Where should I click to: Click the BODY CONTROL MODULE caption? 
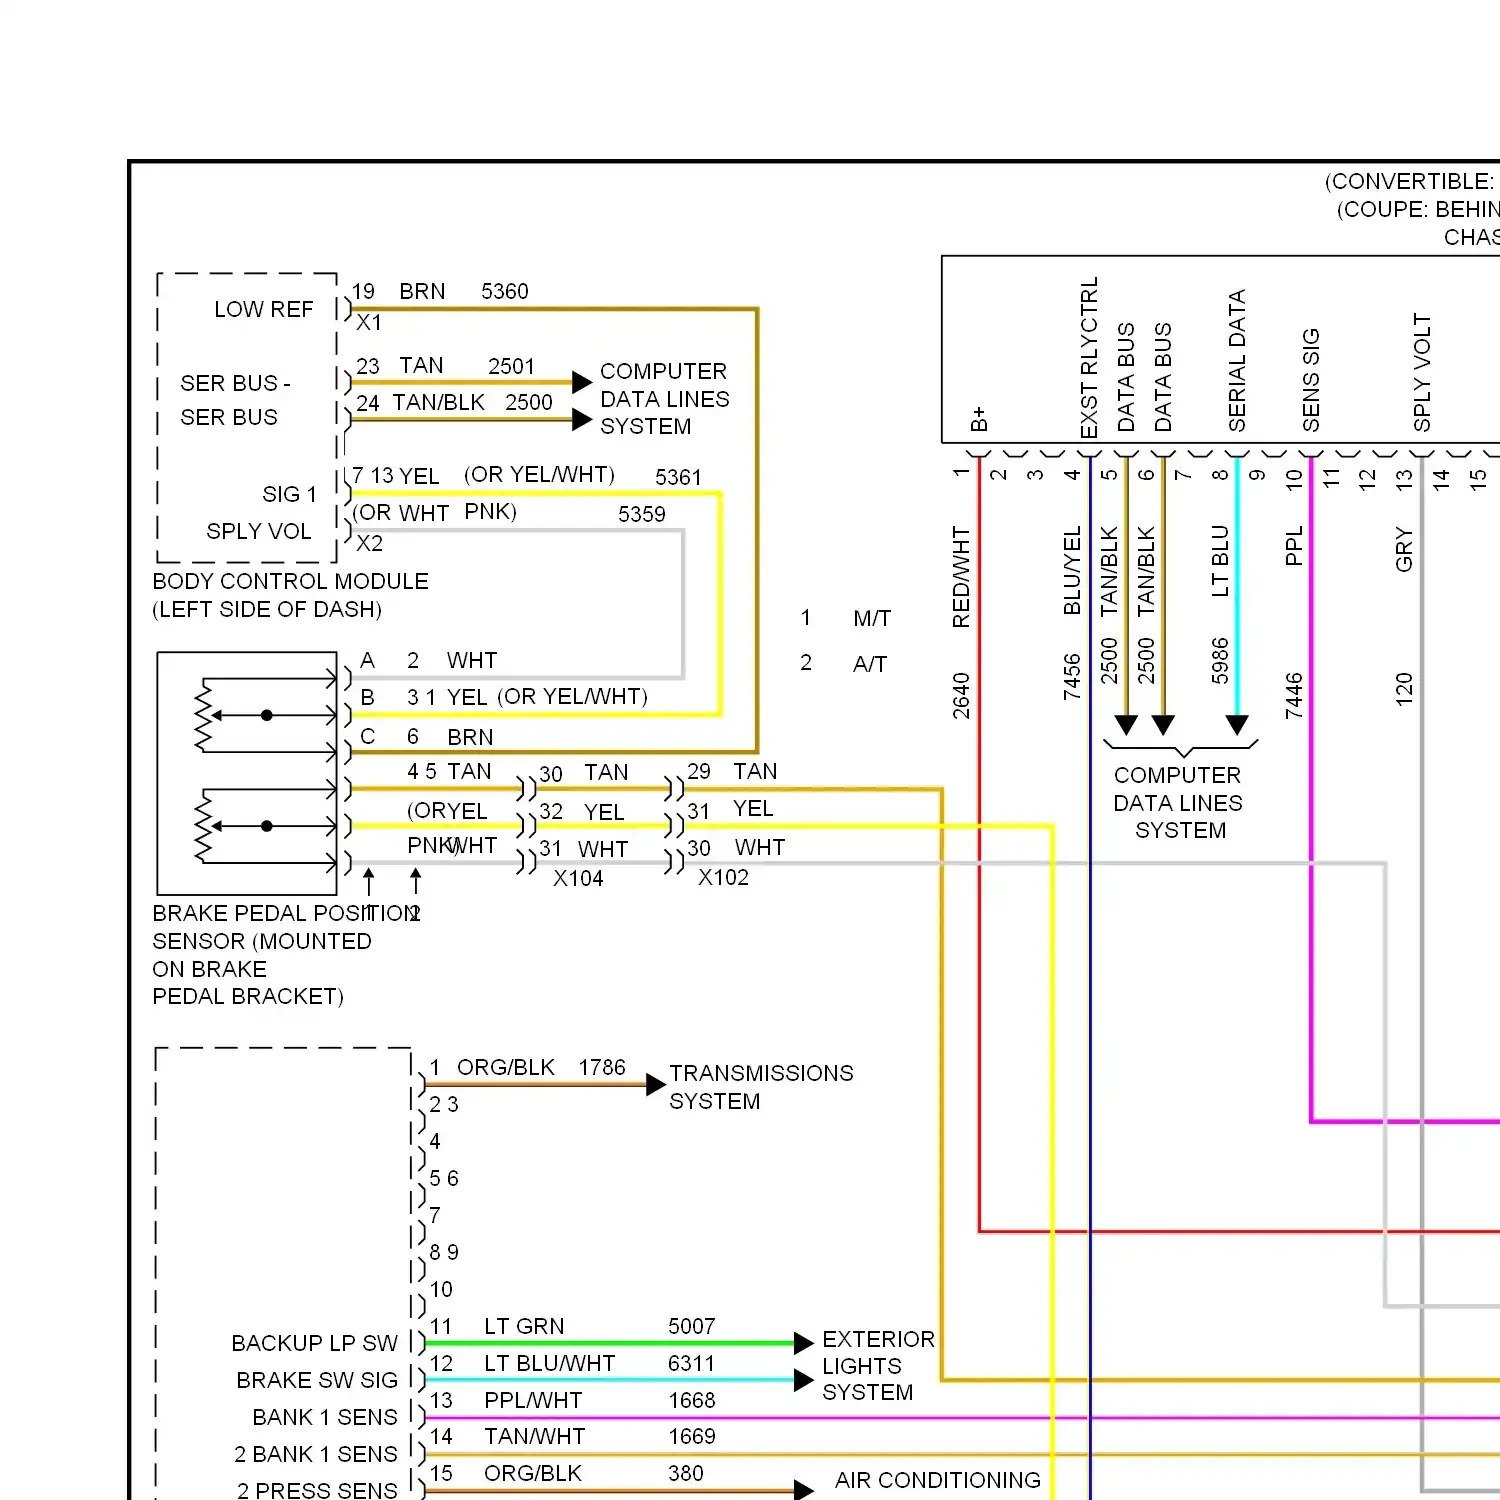[x=290, y=582]
